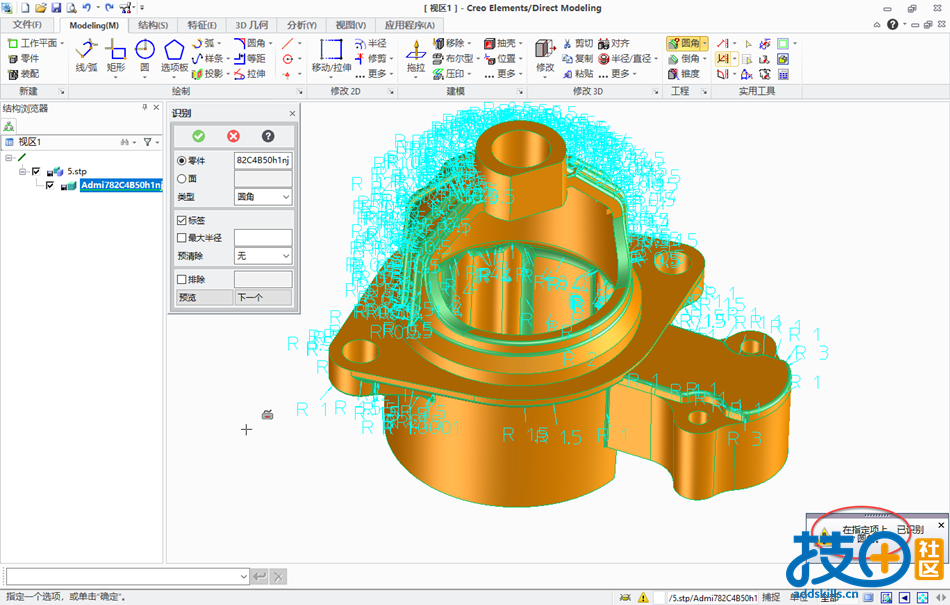Viewport: 950px width, 605px height.
Task: Click the Undo arrow icon
Action: point(86,8)
